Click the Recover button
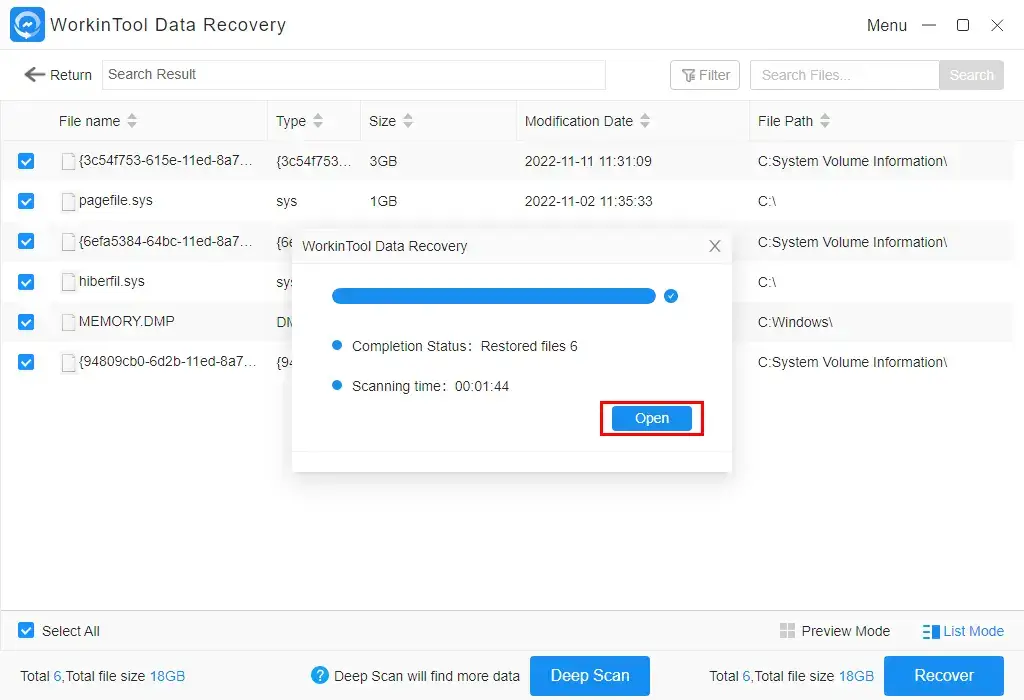The image size is (1024, 700). pyautogui.click(x=944, y=676)
